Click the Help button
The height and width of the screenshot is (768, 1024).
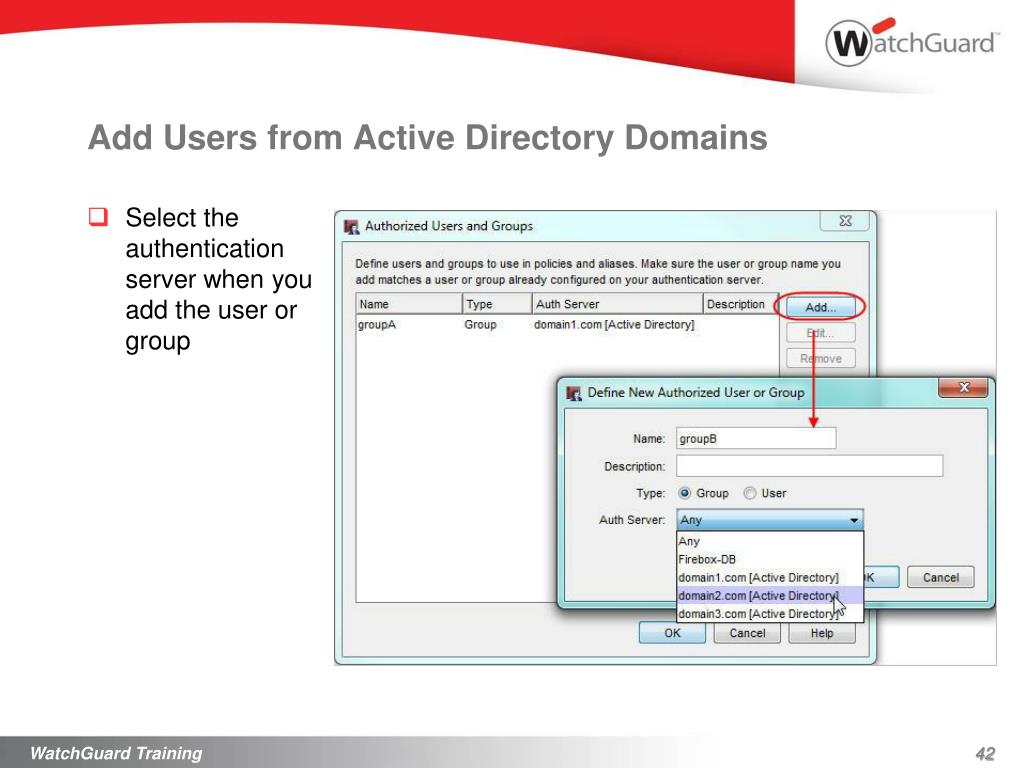[x=822, y=633]
